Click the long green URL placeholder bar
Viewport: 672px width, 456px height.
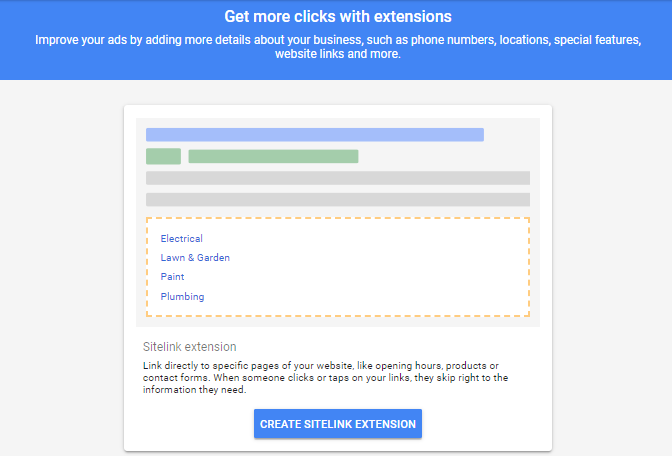pyautogui.click(x=273, y=156)
